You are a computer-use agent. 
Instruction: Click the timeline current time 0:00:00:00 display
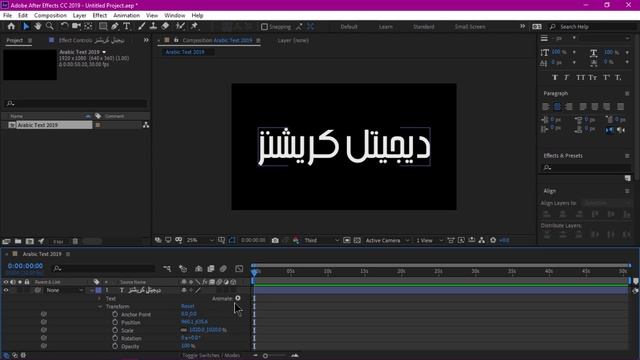pyautogui.click(x=25, y=266)
